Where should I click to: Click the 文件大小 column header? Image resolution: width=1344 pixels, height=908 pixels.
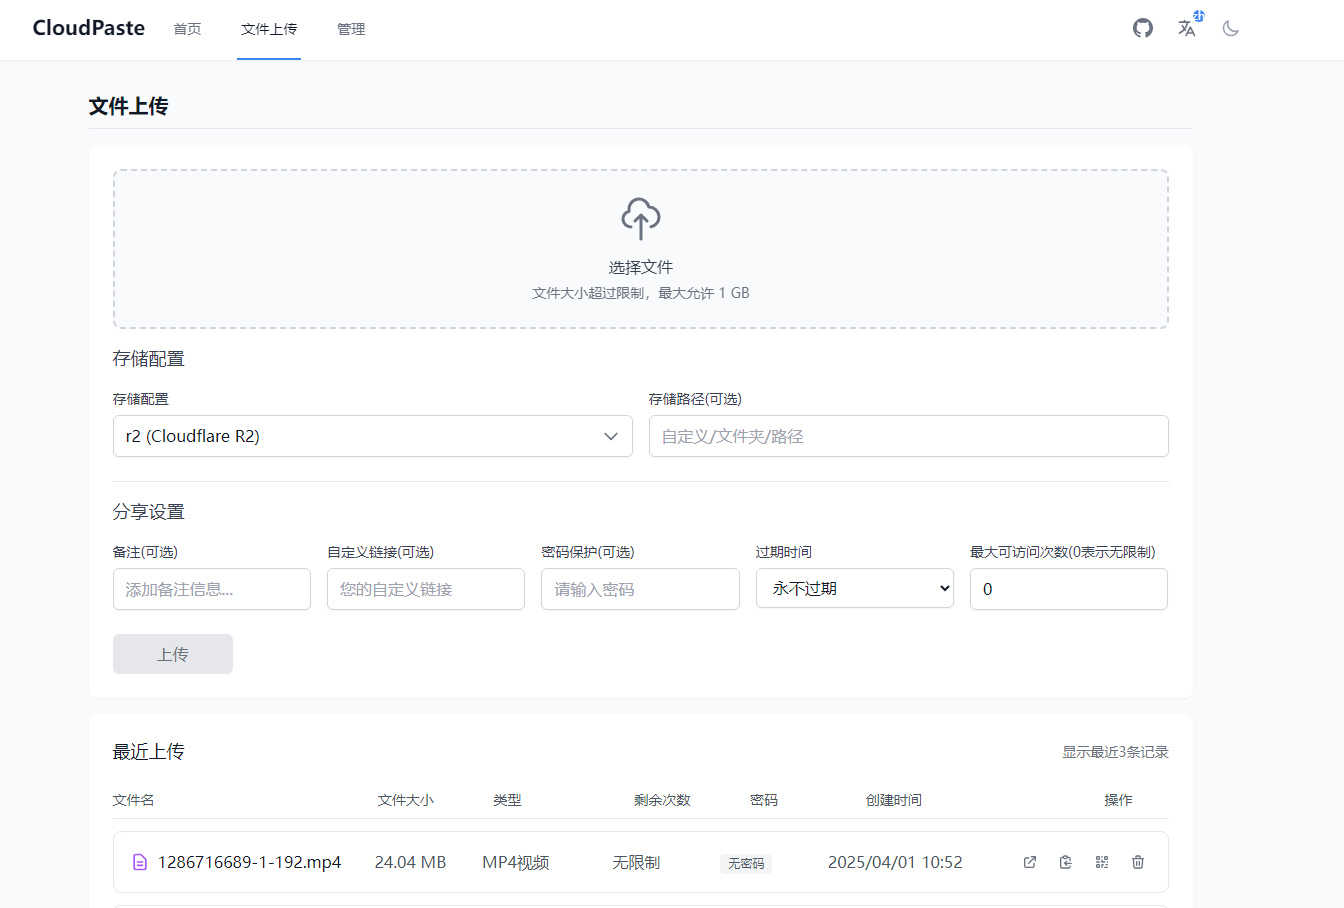pyautogui.click(x=406, y=800)
